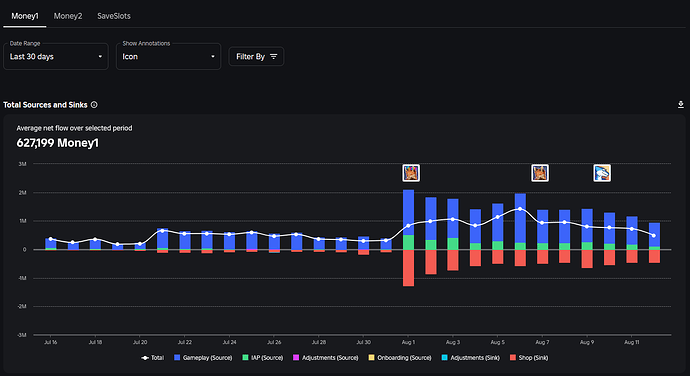
Task: Open the annotation icon above the Aug 1 bar
Action: click(x=411, y=173)
